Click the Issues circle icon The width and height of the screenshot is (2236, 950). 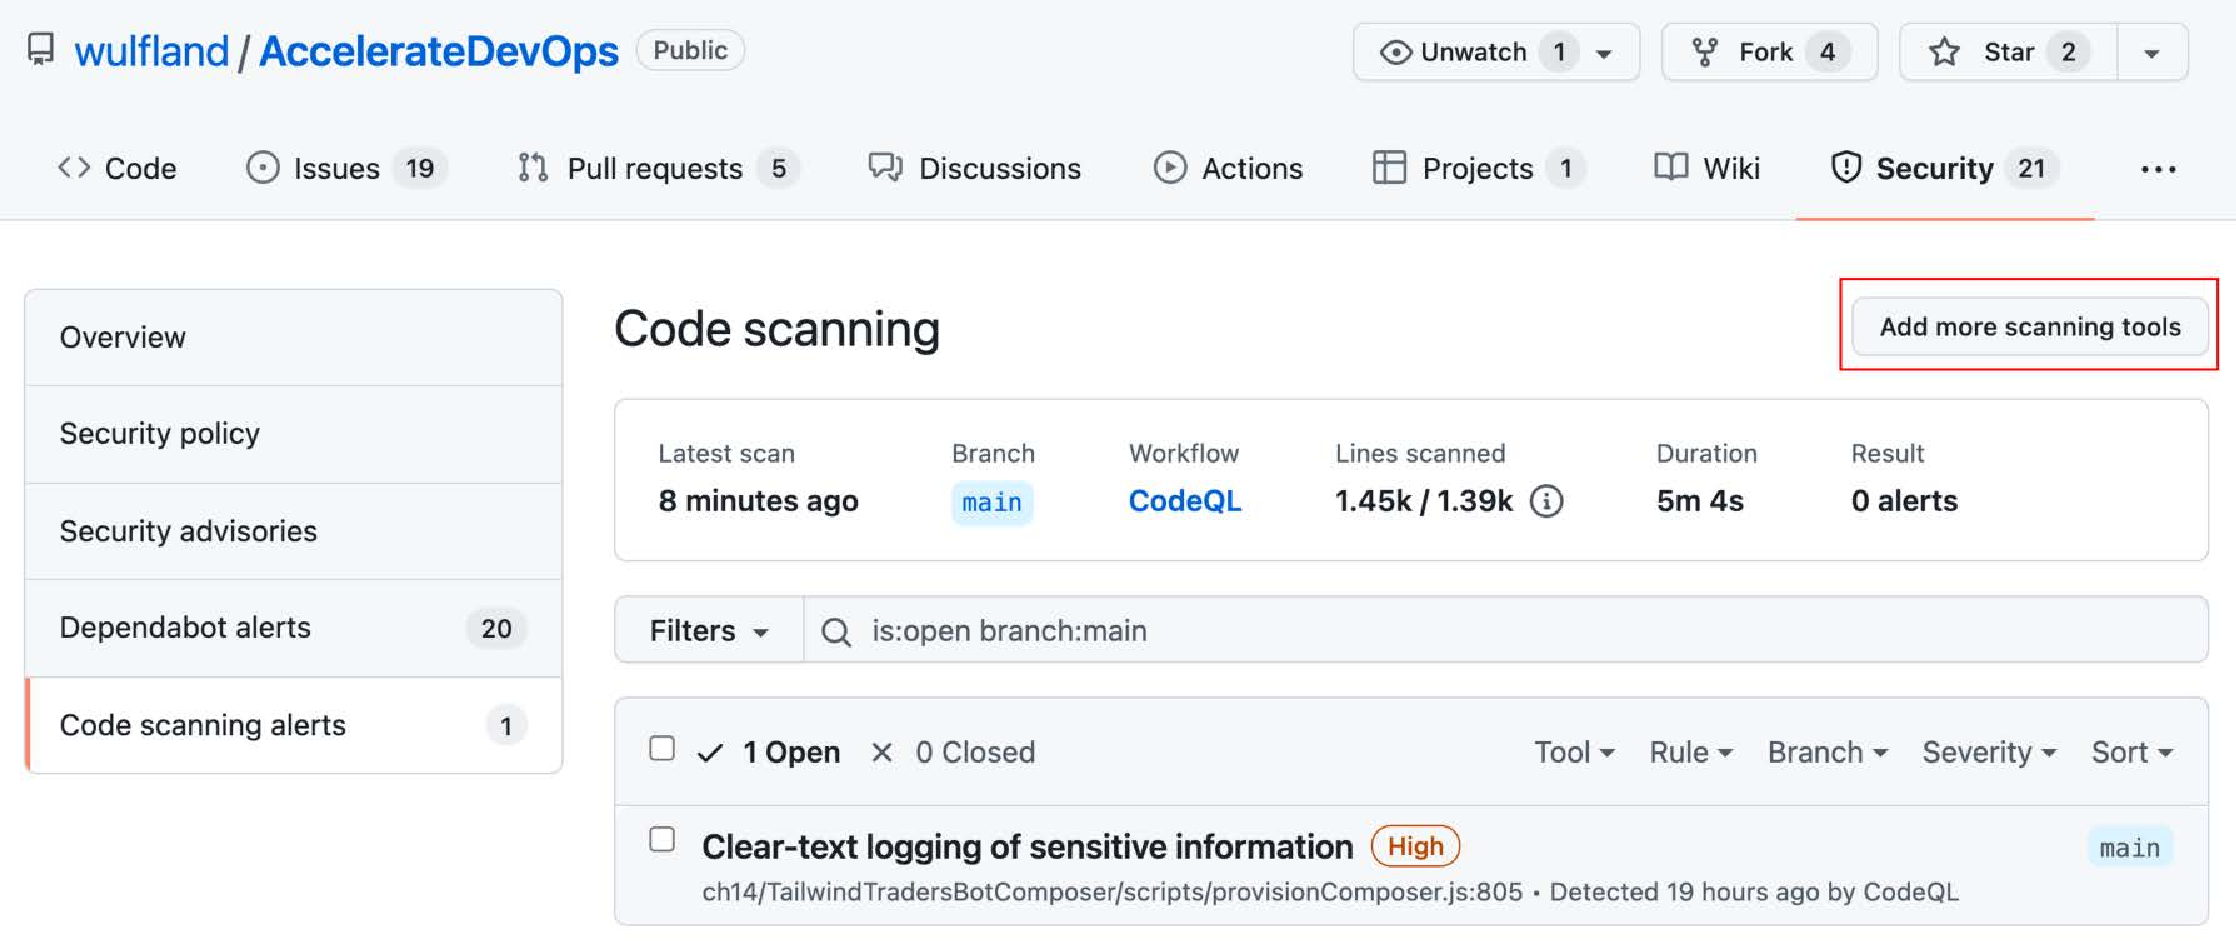262,168
